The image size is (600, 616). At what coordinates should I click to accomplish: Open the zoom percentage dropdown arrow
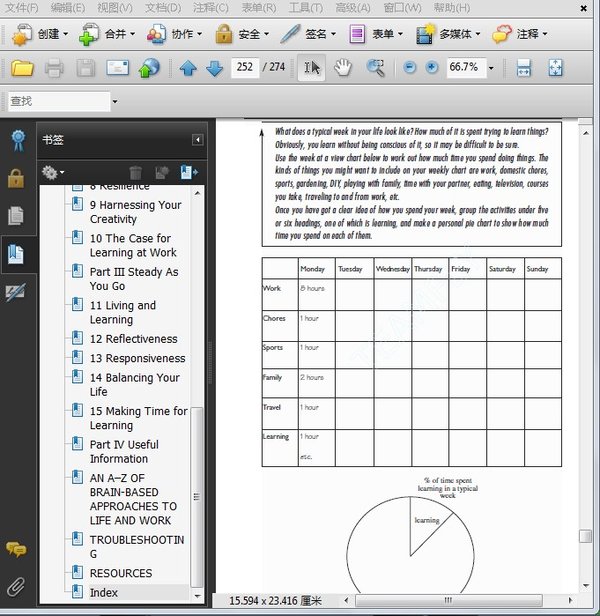click(491, 68)
